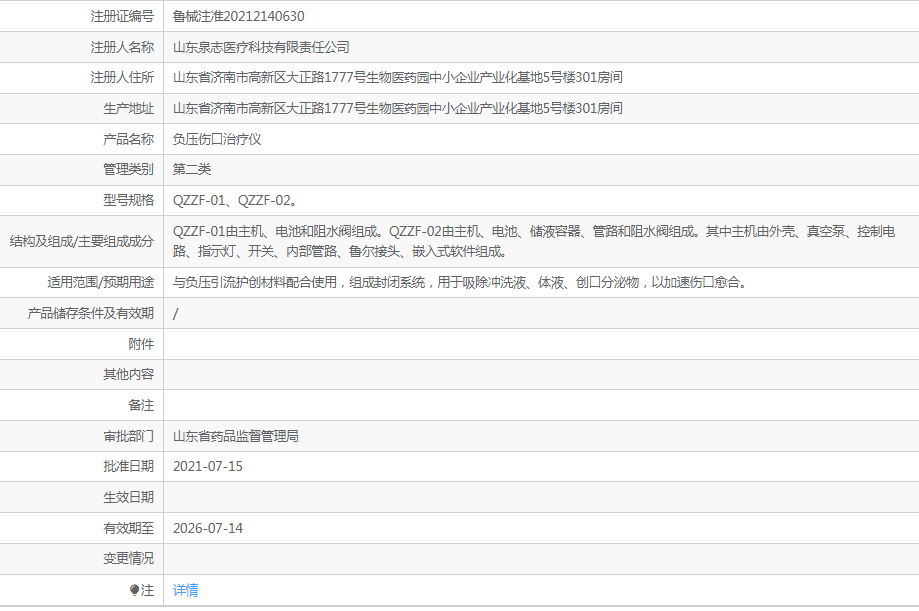919x611 pixels.
Task: Click the 型号规格 label
Action: (128, 201)
